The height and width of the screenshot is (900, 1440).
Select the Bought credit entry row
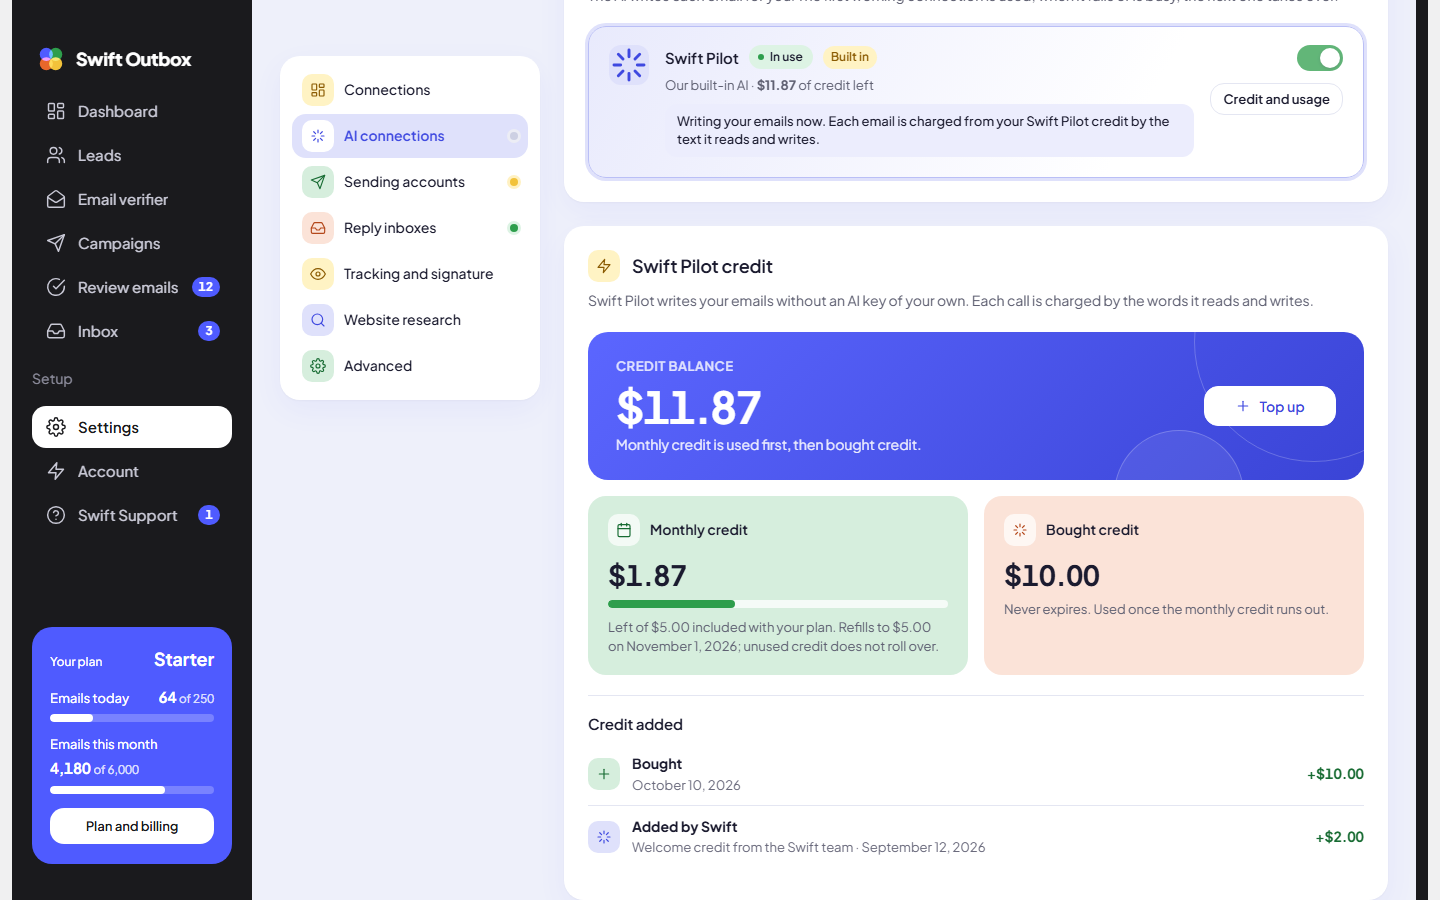coord(976,774)
